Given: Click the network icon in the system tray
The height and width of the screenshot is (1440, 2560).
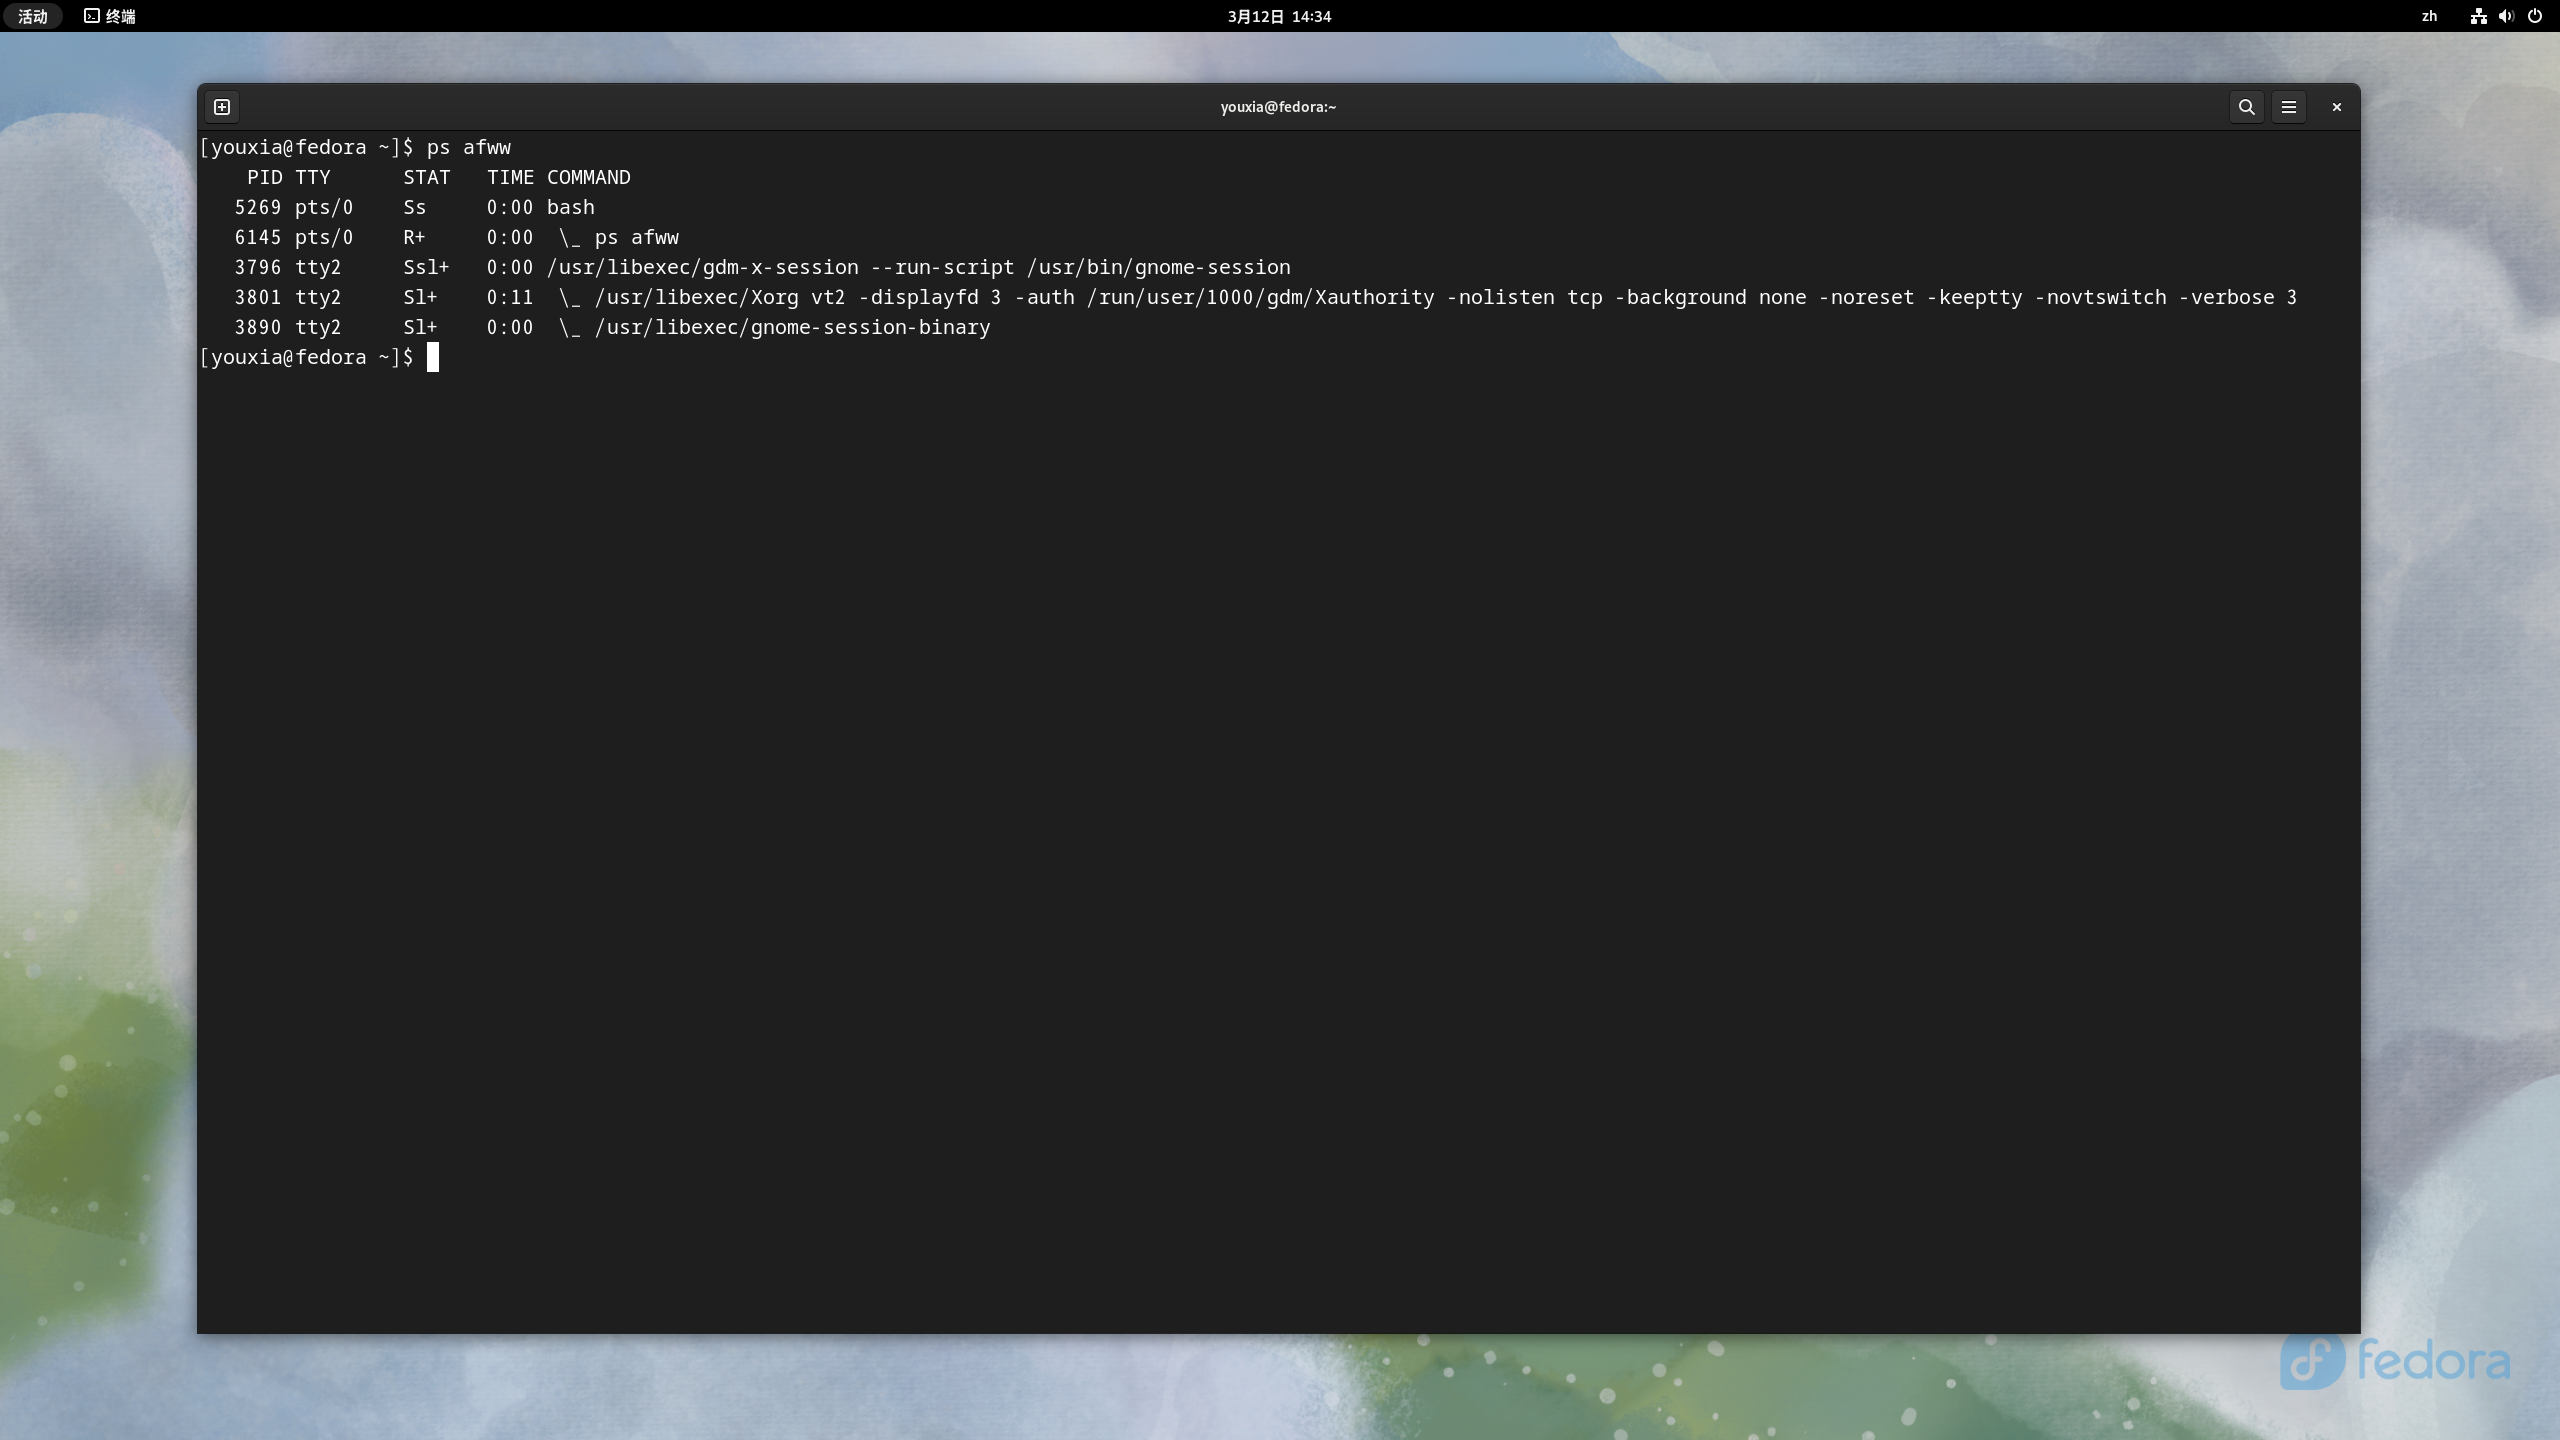Looking at the screenshot, I should point(2477,16).
